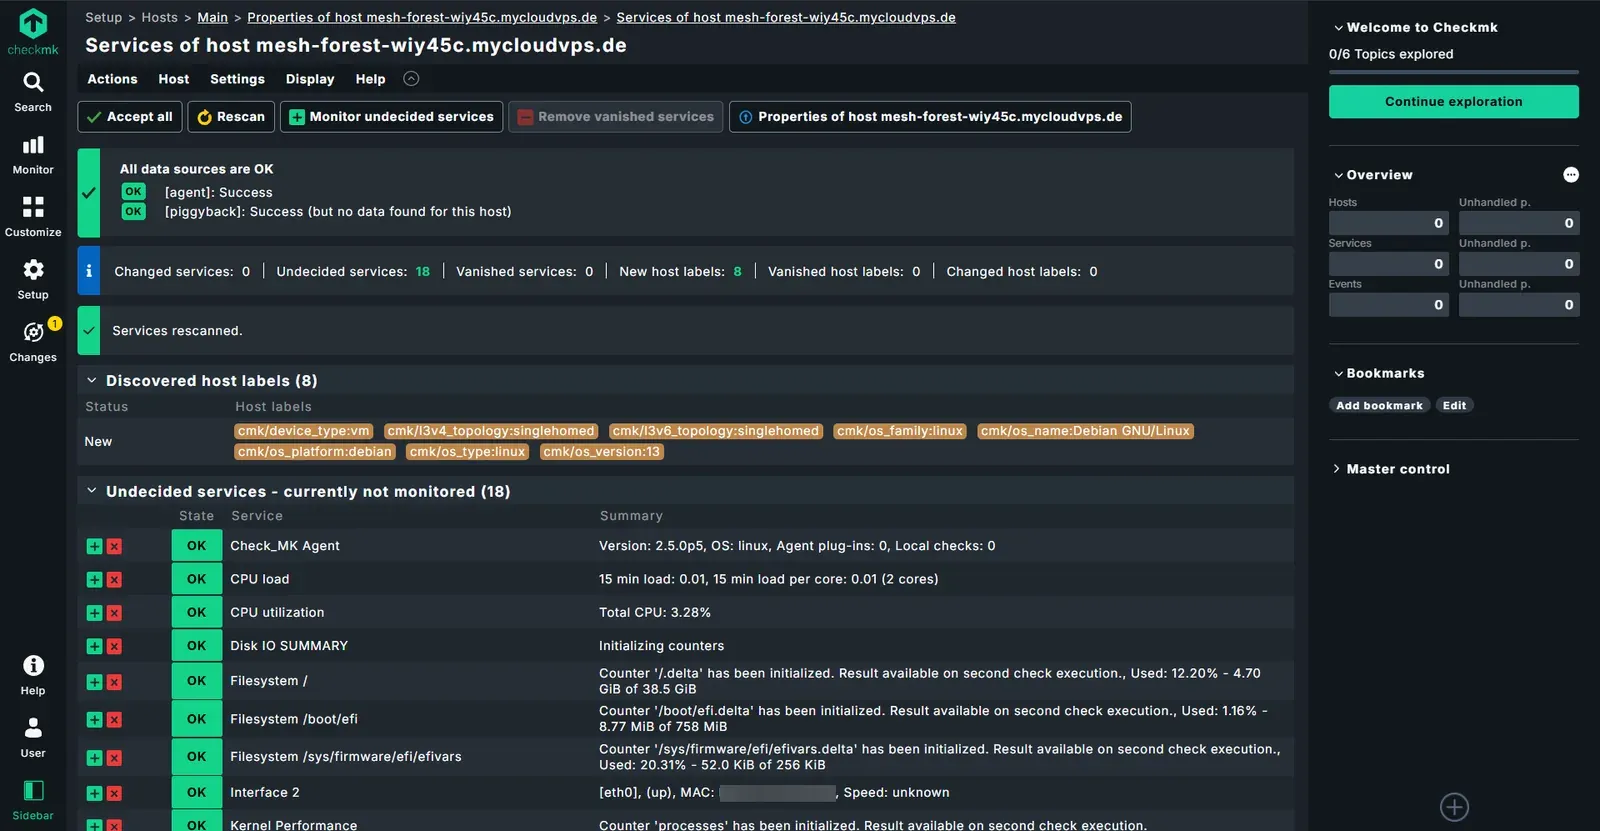The image size is (1600, 831).
Task: Collapse the Welcome to Checkmk panel
Action: point(1338,28)
